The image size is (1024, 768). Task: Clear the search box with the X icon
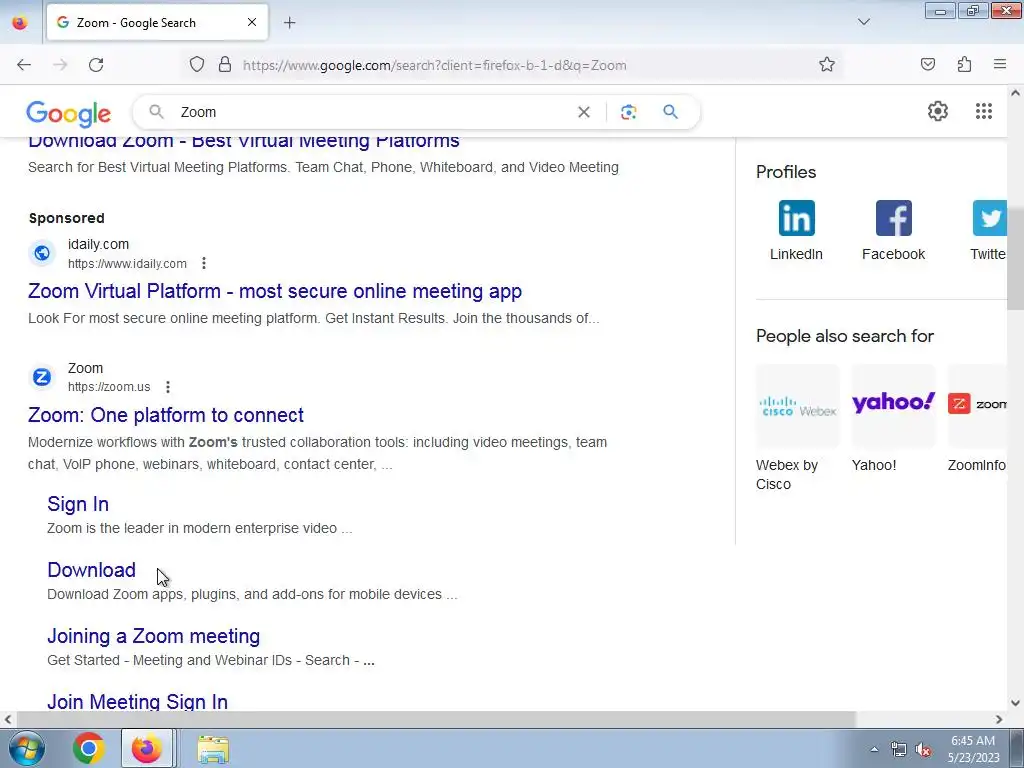(x=584, y=112)
